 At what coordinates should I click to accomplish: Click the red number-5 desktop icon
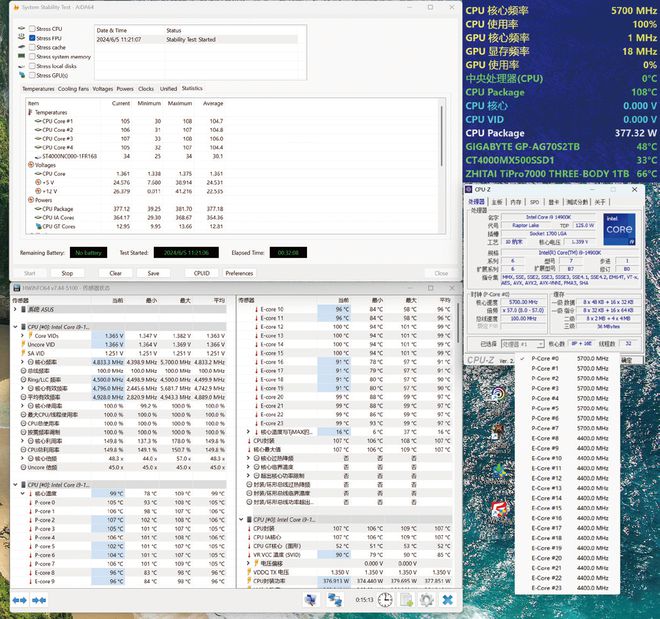[x=500, y=510]
